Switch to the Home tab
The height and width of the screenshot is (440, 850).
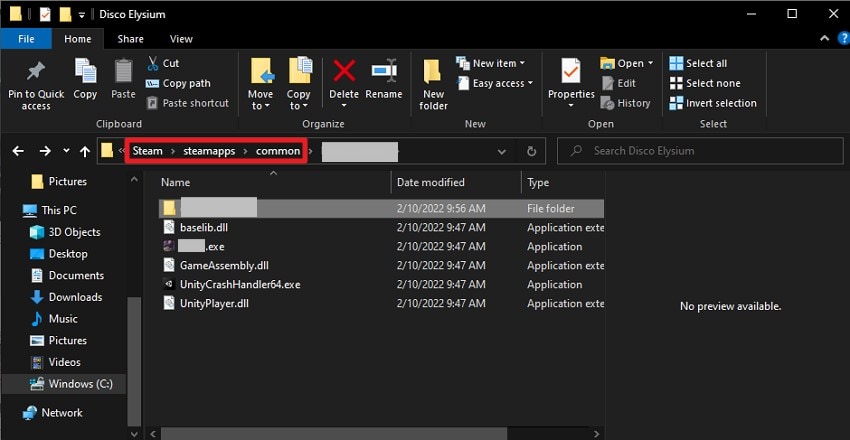78,38
